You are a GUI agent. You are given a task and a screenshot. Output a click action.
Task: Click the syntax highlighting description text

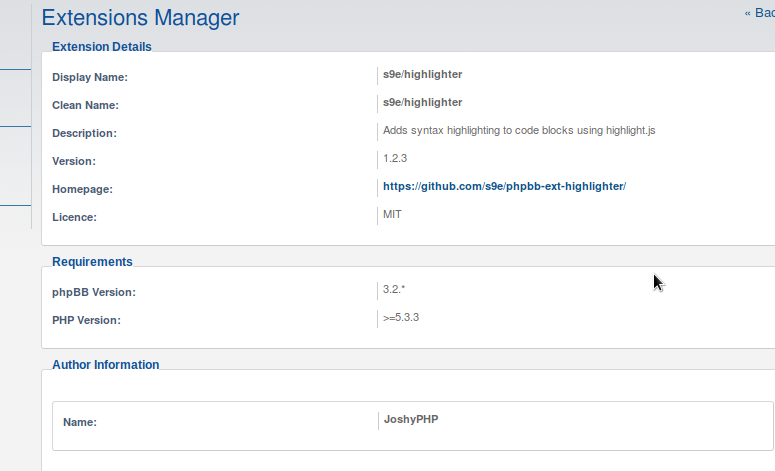tap(518, 130)
